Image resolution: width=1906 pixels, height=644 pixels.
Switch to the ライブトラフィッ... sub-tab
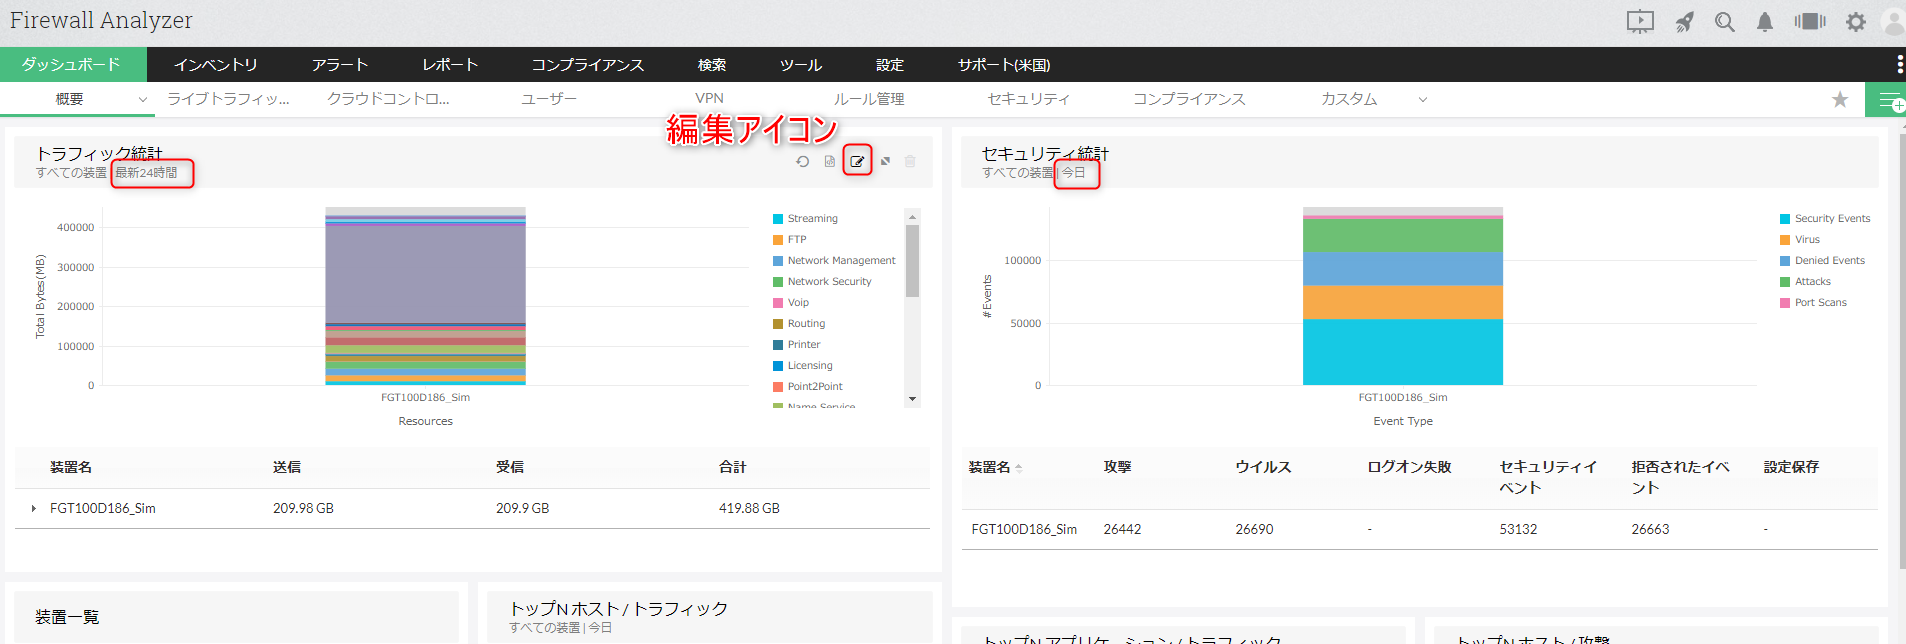(228, 99)
